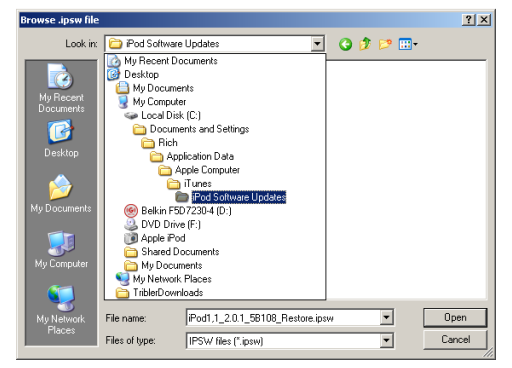Click the iTunes folder icon in list
This screenshot has height=368, width=512.
coord(173,184)
